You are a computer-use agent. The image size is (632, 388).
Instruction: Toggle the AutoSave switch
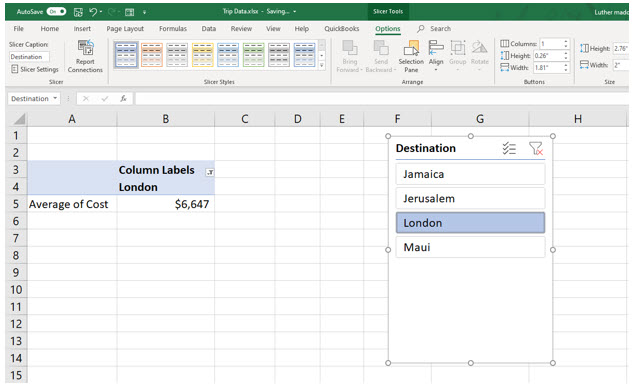tap(56, 12)
